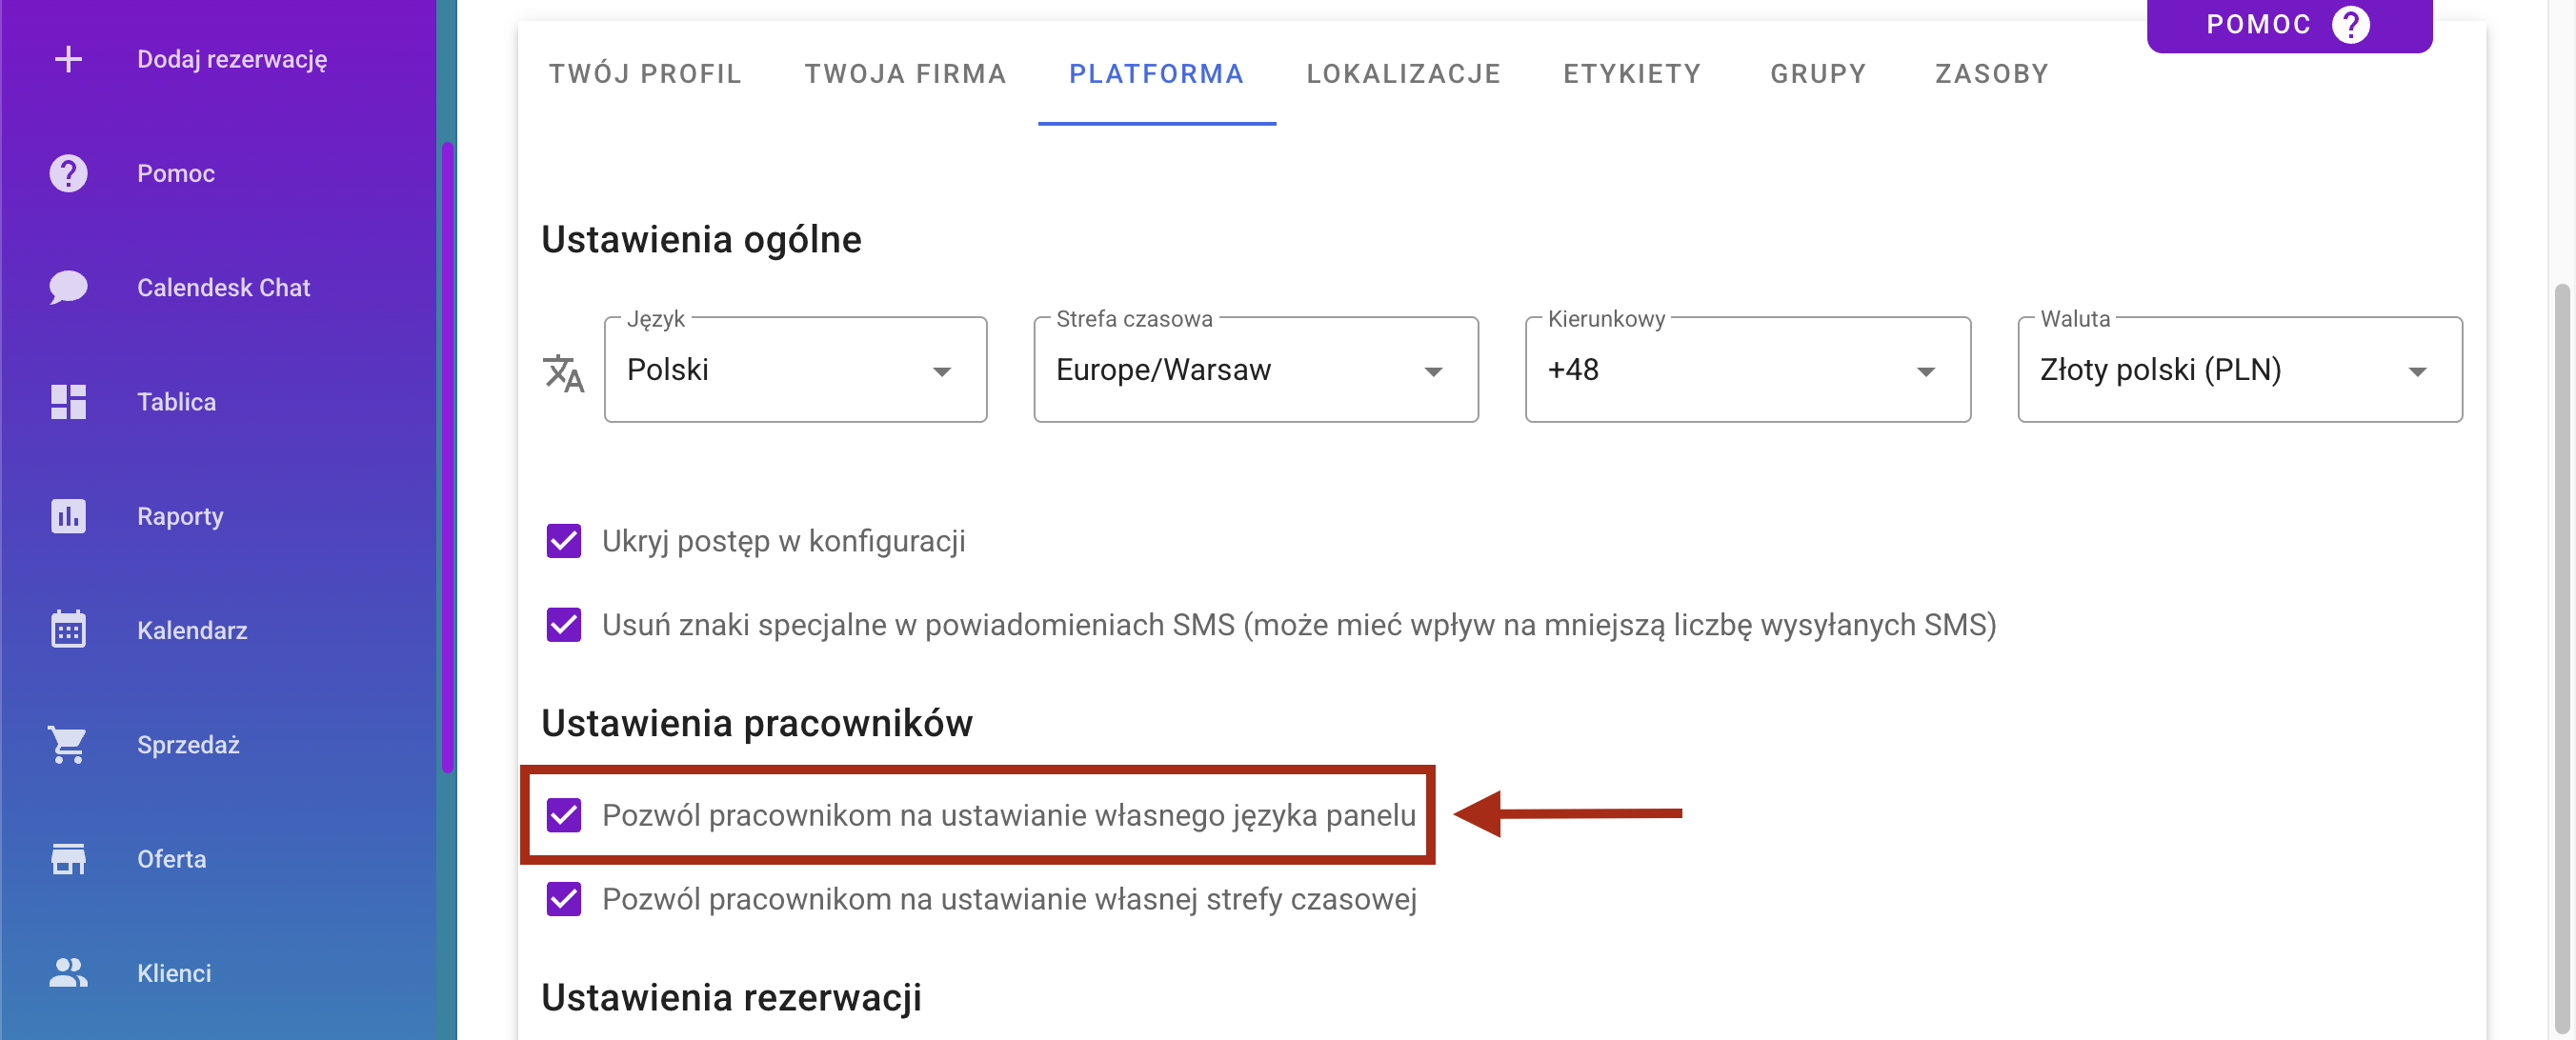Image resolution: width=2576 pixels, height=1040 pixels.
Task: Expand the Język dropdown showing Polski
Action: pos(795,370)
